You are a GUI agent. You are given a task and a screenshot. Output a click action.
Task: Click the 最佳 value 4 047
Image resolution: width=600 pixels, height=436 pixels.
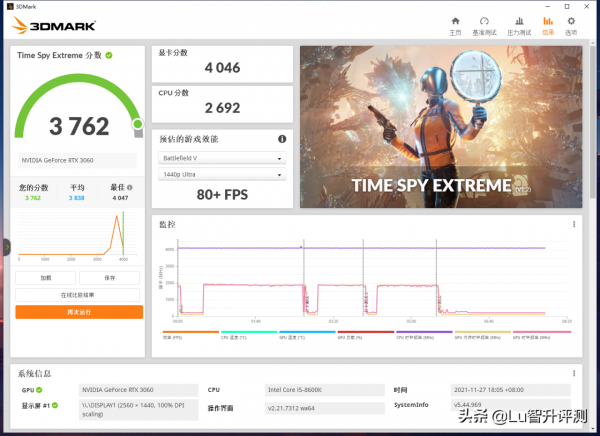[x=120, y=198]
